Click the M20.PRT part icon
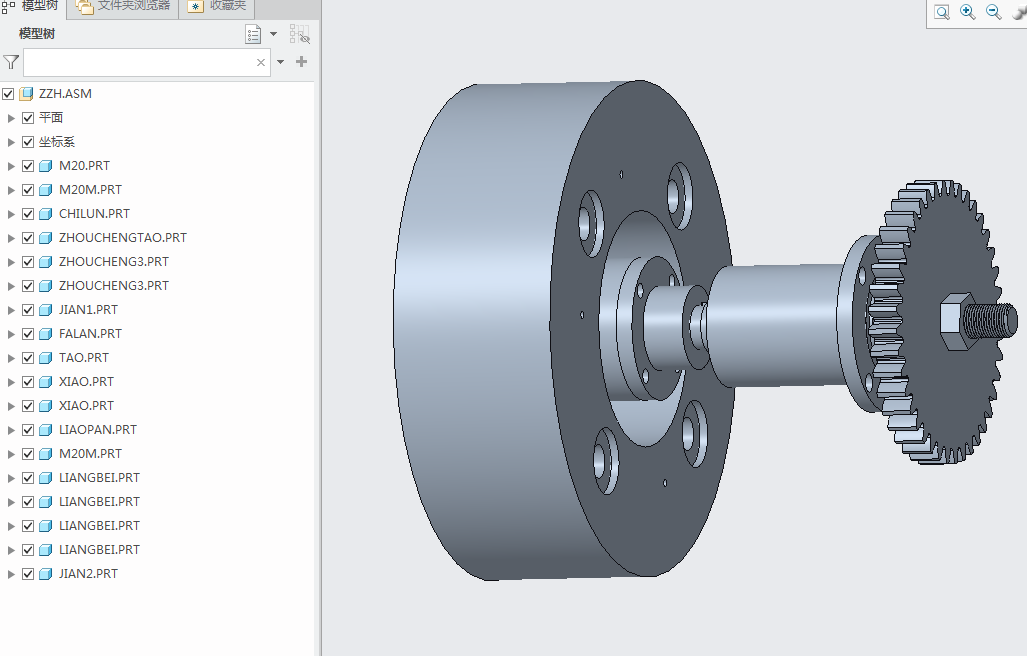This screenshot has width=1027, height=656. point(45,166)
